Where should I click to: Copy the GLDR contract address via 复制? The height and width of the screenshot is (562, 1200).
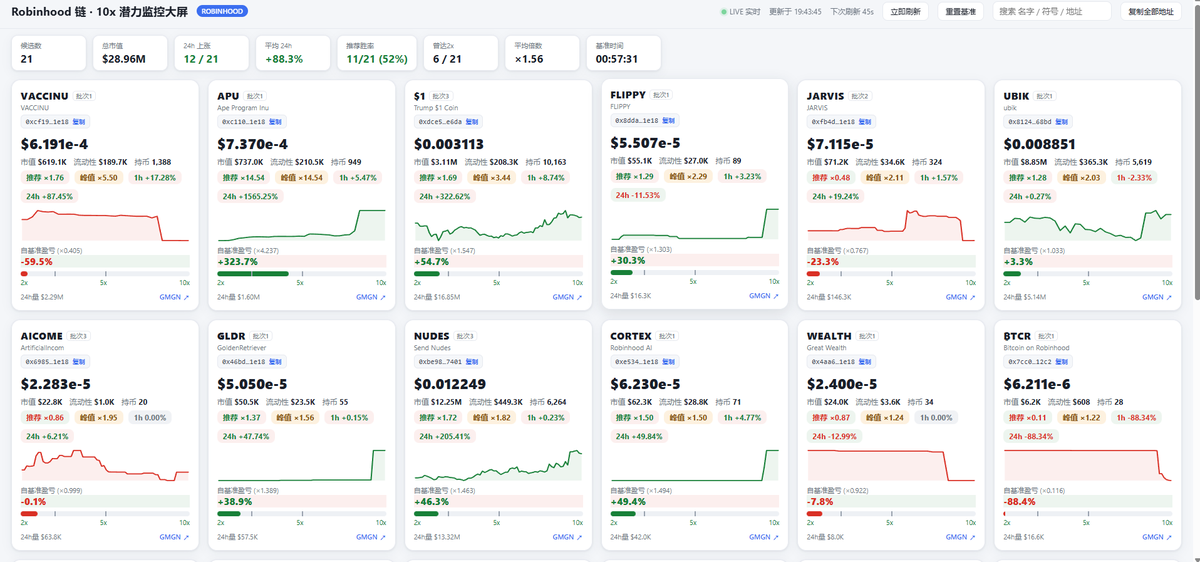pos(277,361)
